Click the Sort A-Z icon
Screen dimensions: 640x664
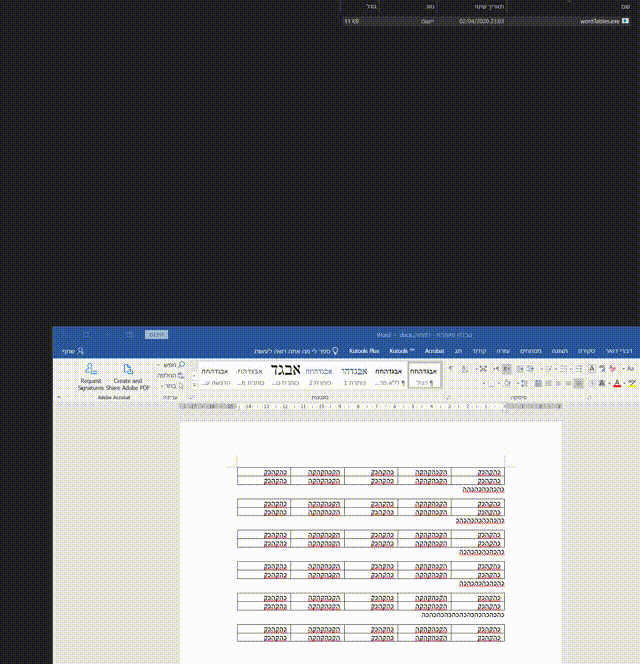point(465,369)
